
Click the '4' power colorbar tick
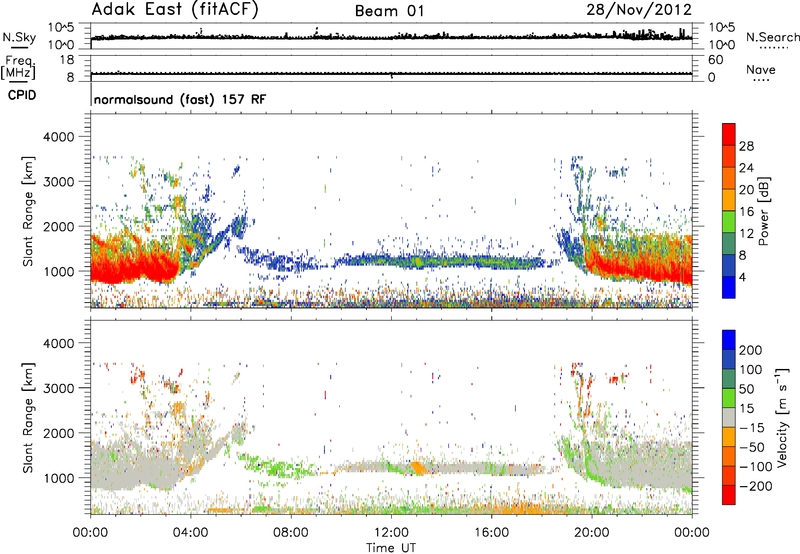pyautogui.click(x=742, y=277)
